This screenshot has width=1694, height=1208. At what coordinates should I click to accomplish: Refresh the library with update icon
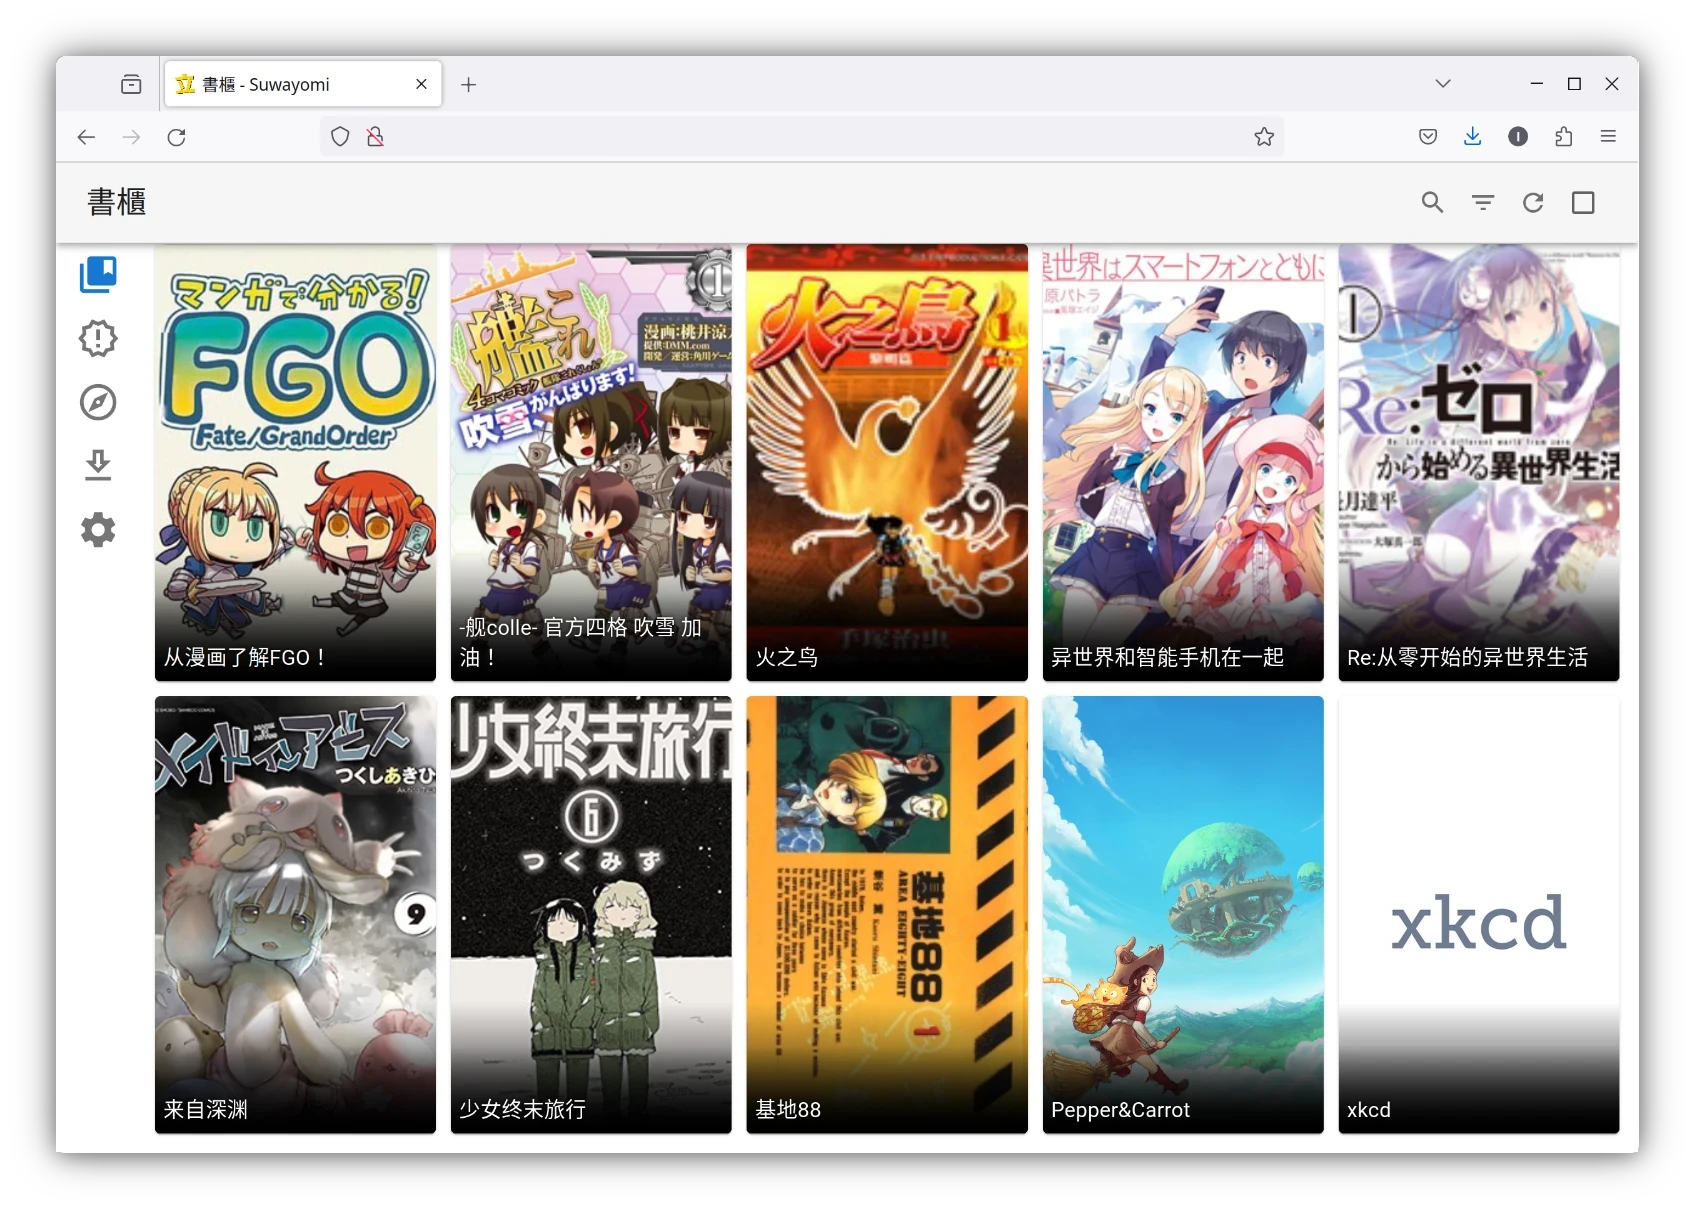coord(1532,203)
